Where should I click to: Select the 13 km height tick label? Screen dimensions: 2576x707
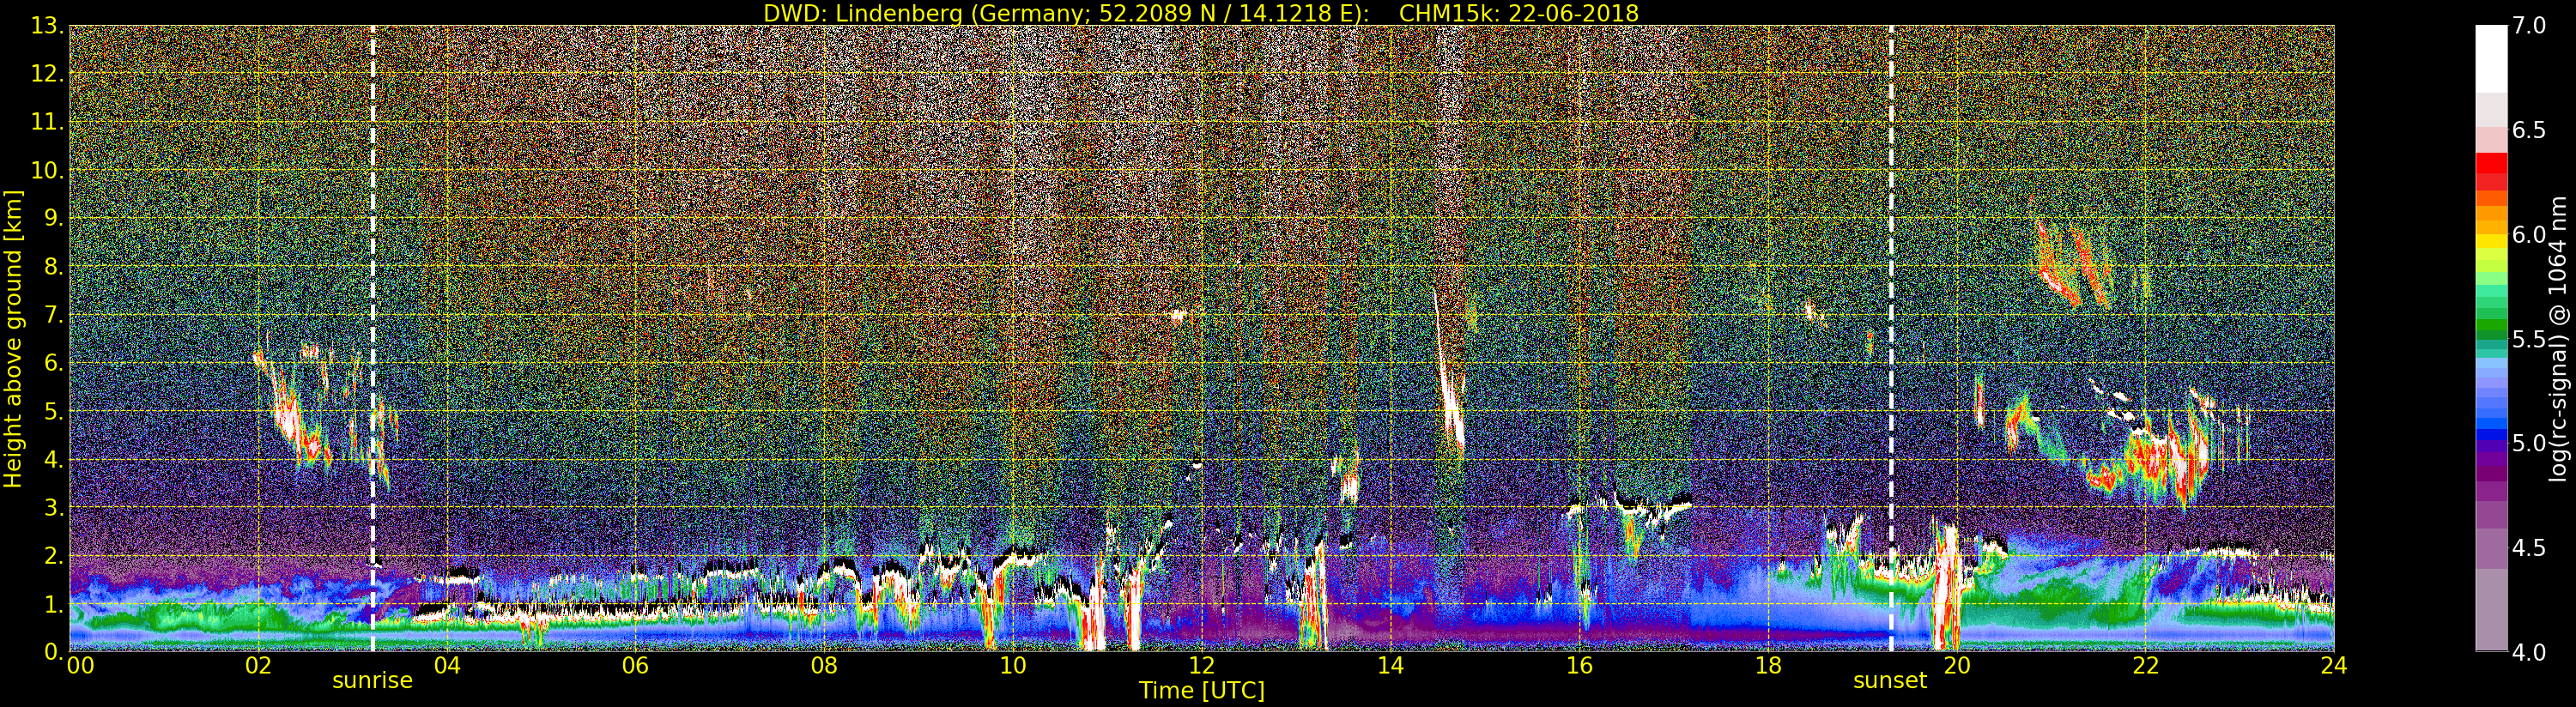[46, 26]
